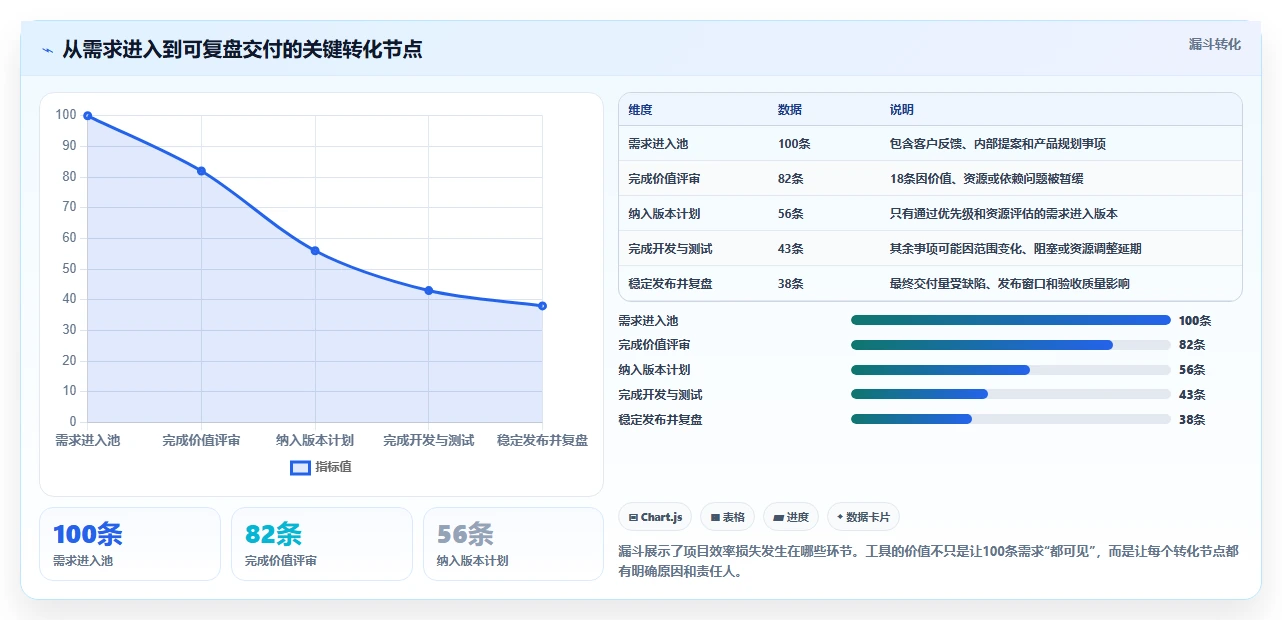The image size is (1282, 620).
Task: Click the icon inside the 进度 chip
Action: pos(778,517)
